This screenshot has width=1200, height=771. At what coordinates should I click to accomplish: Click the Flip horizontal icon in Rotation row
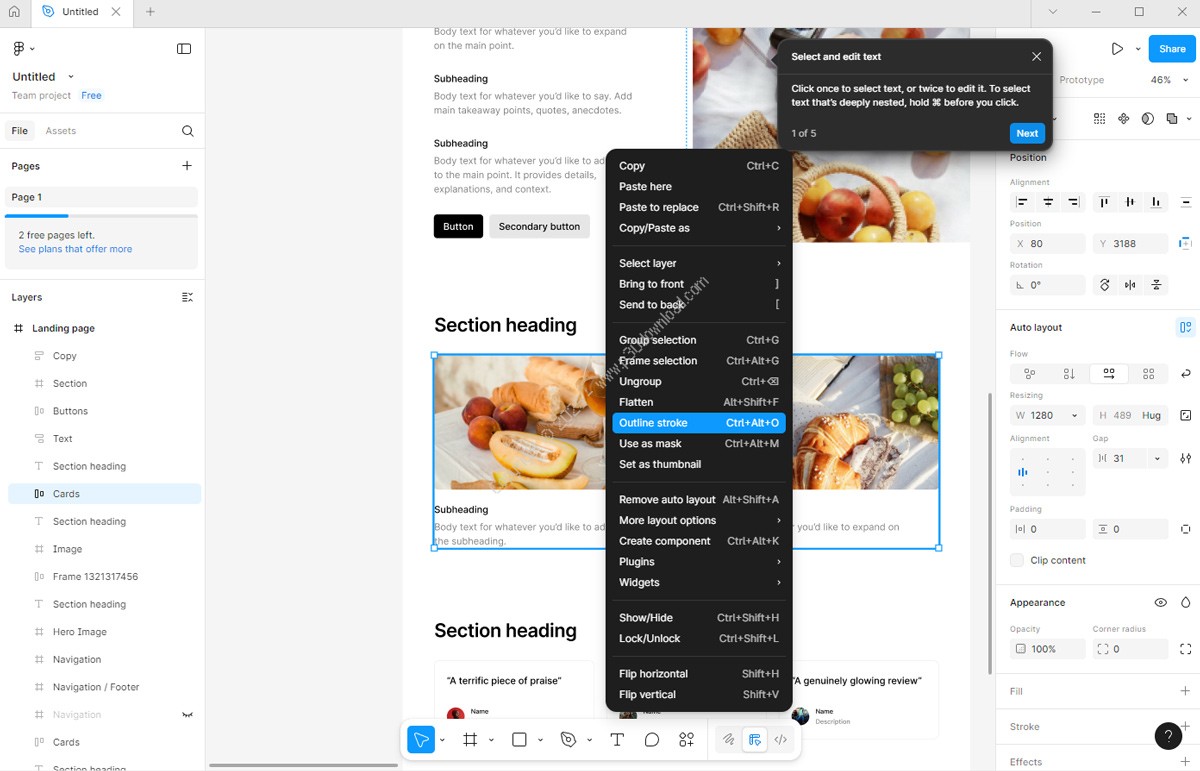pos(1130,285)
